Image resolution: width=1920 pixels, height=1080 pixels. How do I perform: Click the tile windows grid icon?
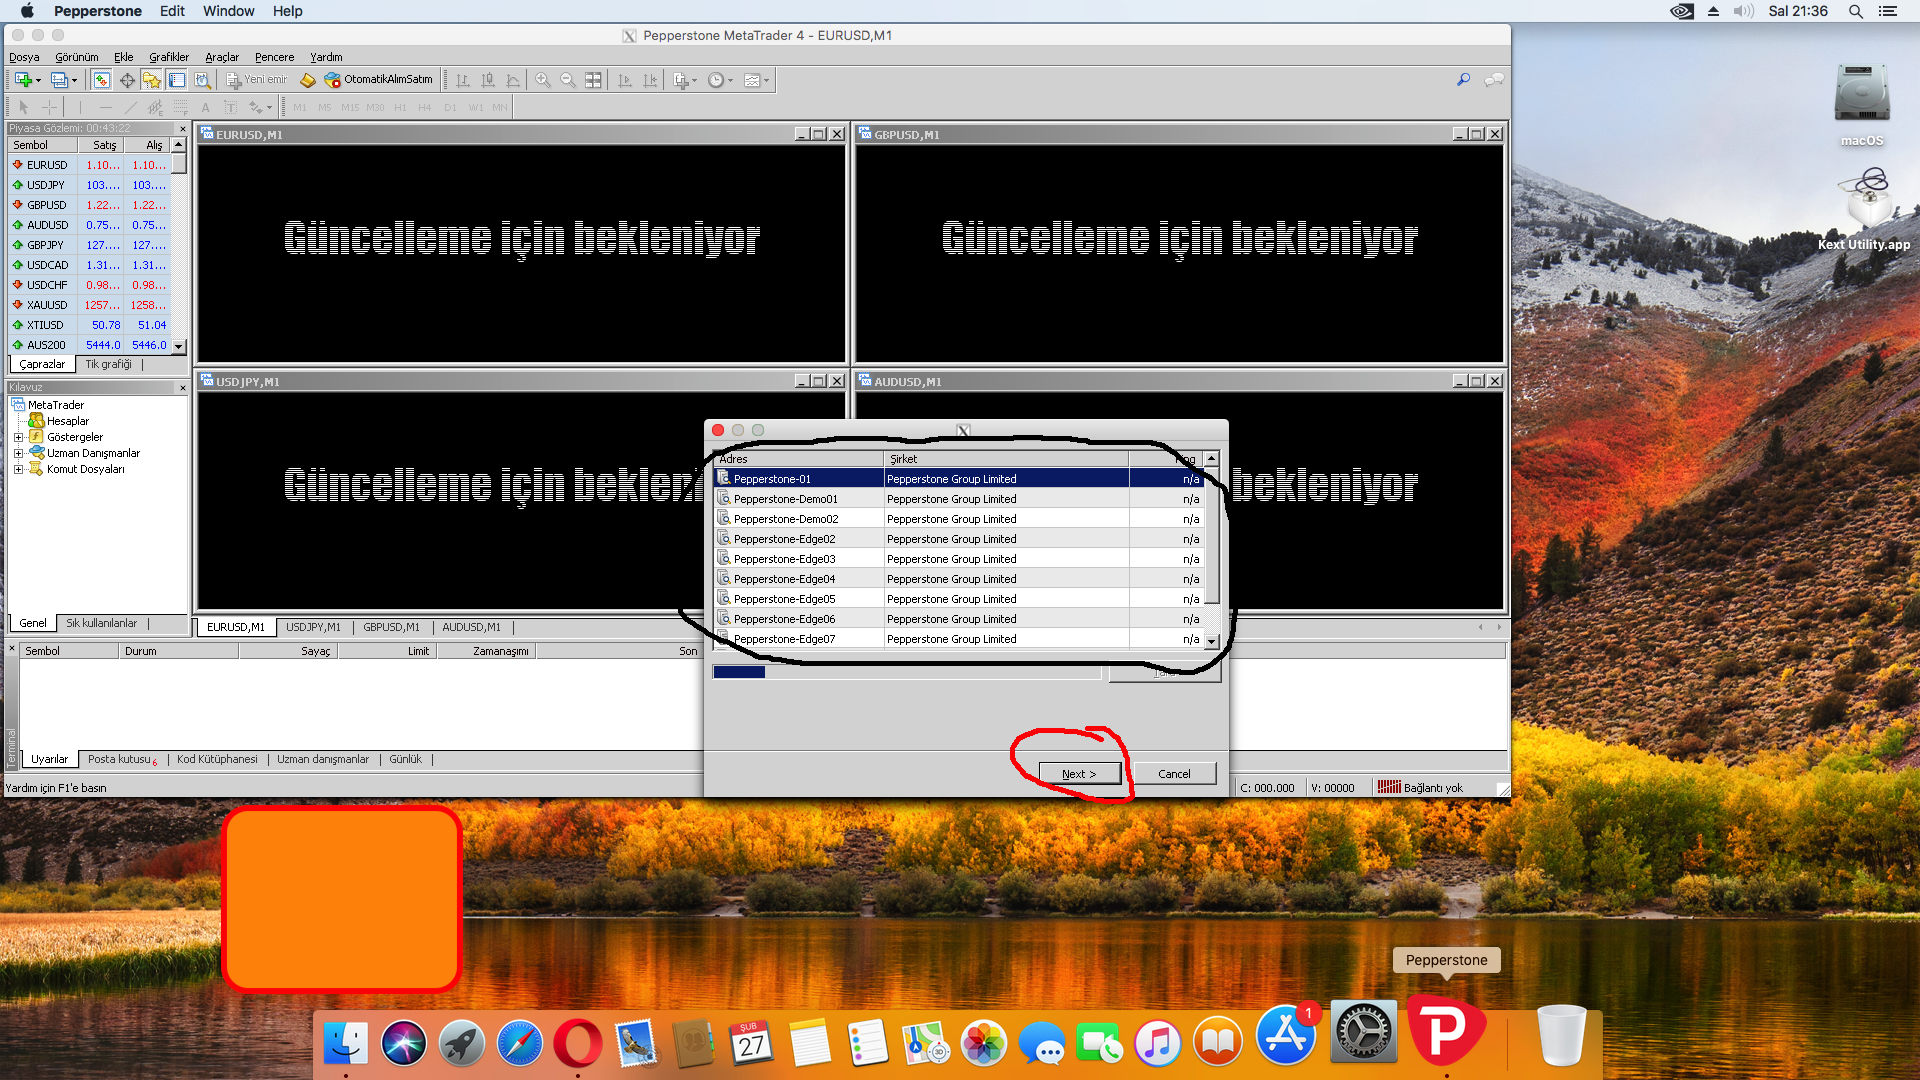tap(593, 80)
